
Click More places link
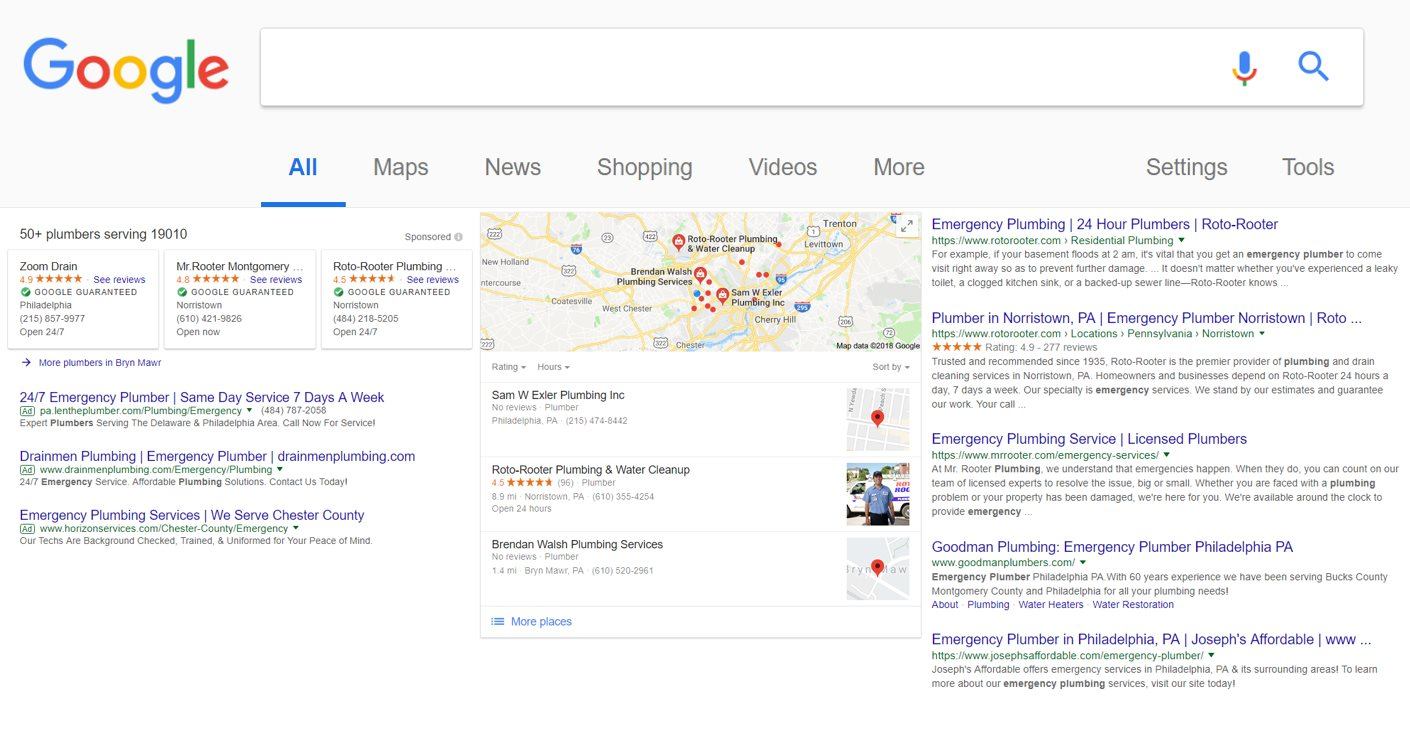pos(541,622)
